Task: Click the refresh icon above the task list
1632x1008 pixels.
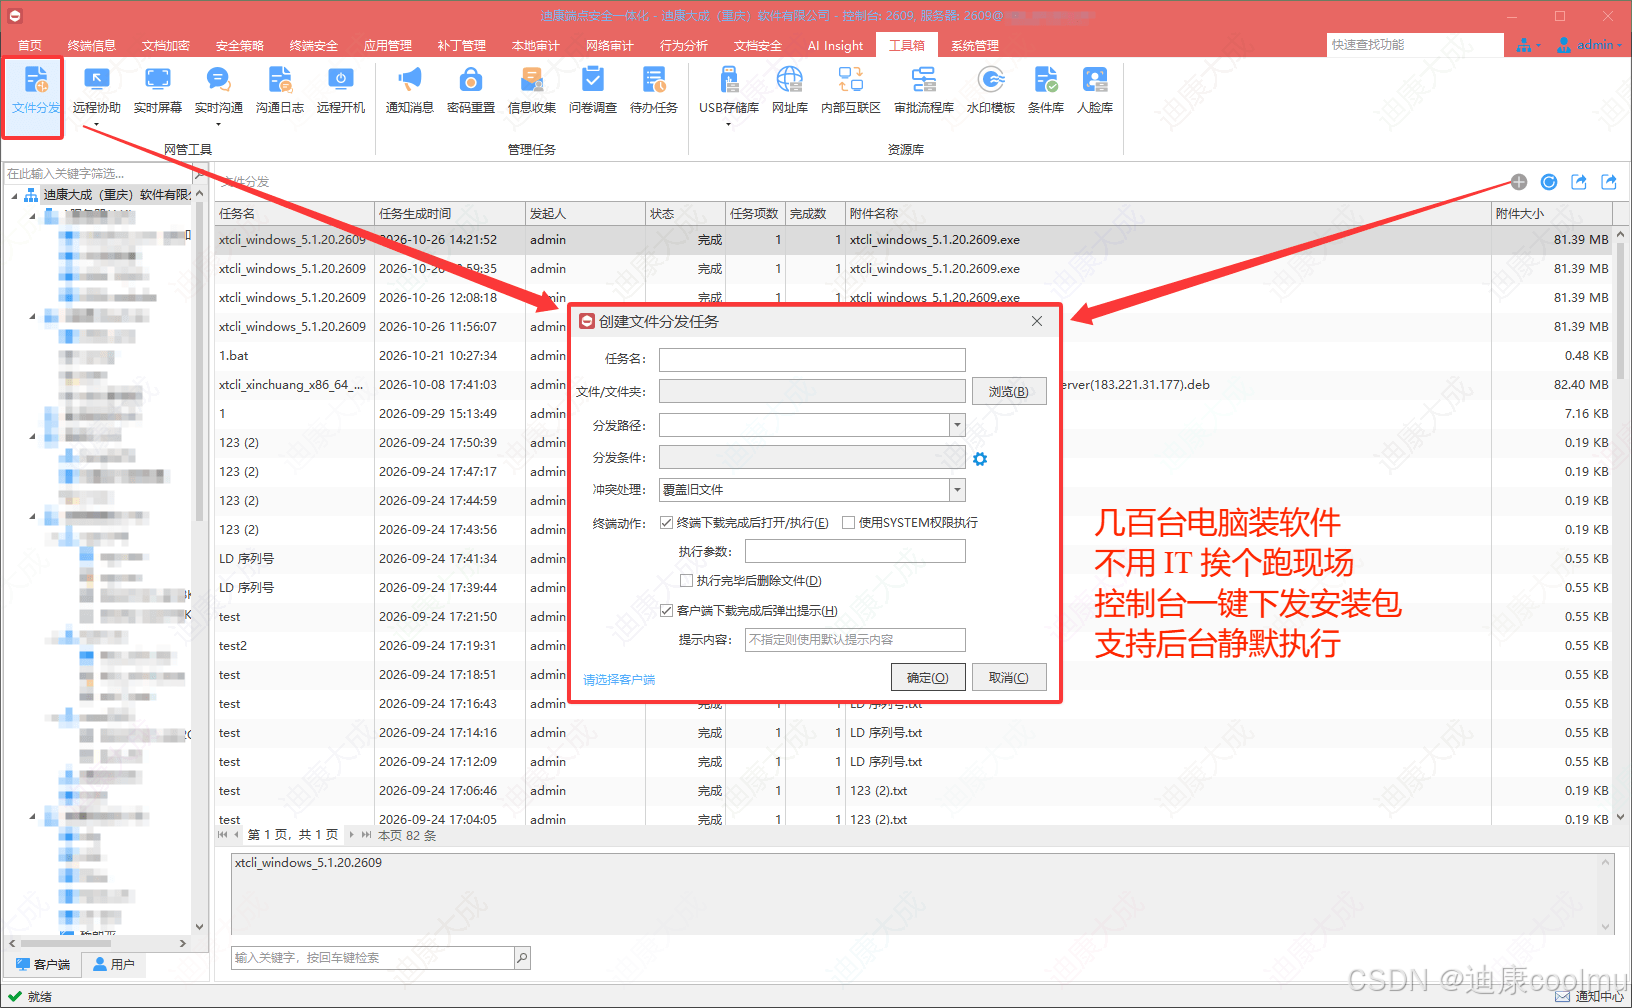Action: [1549, 182]
